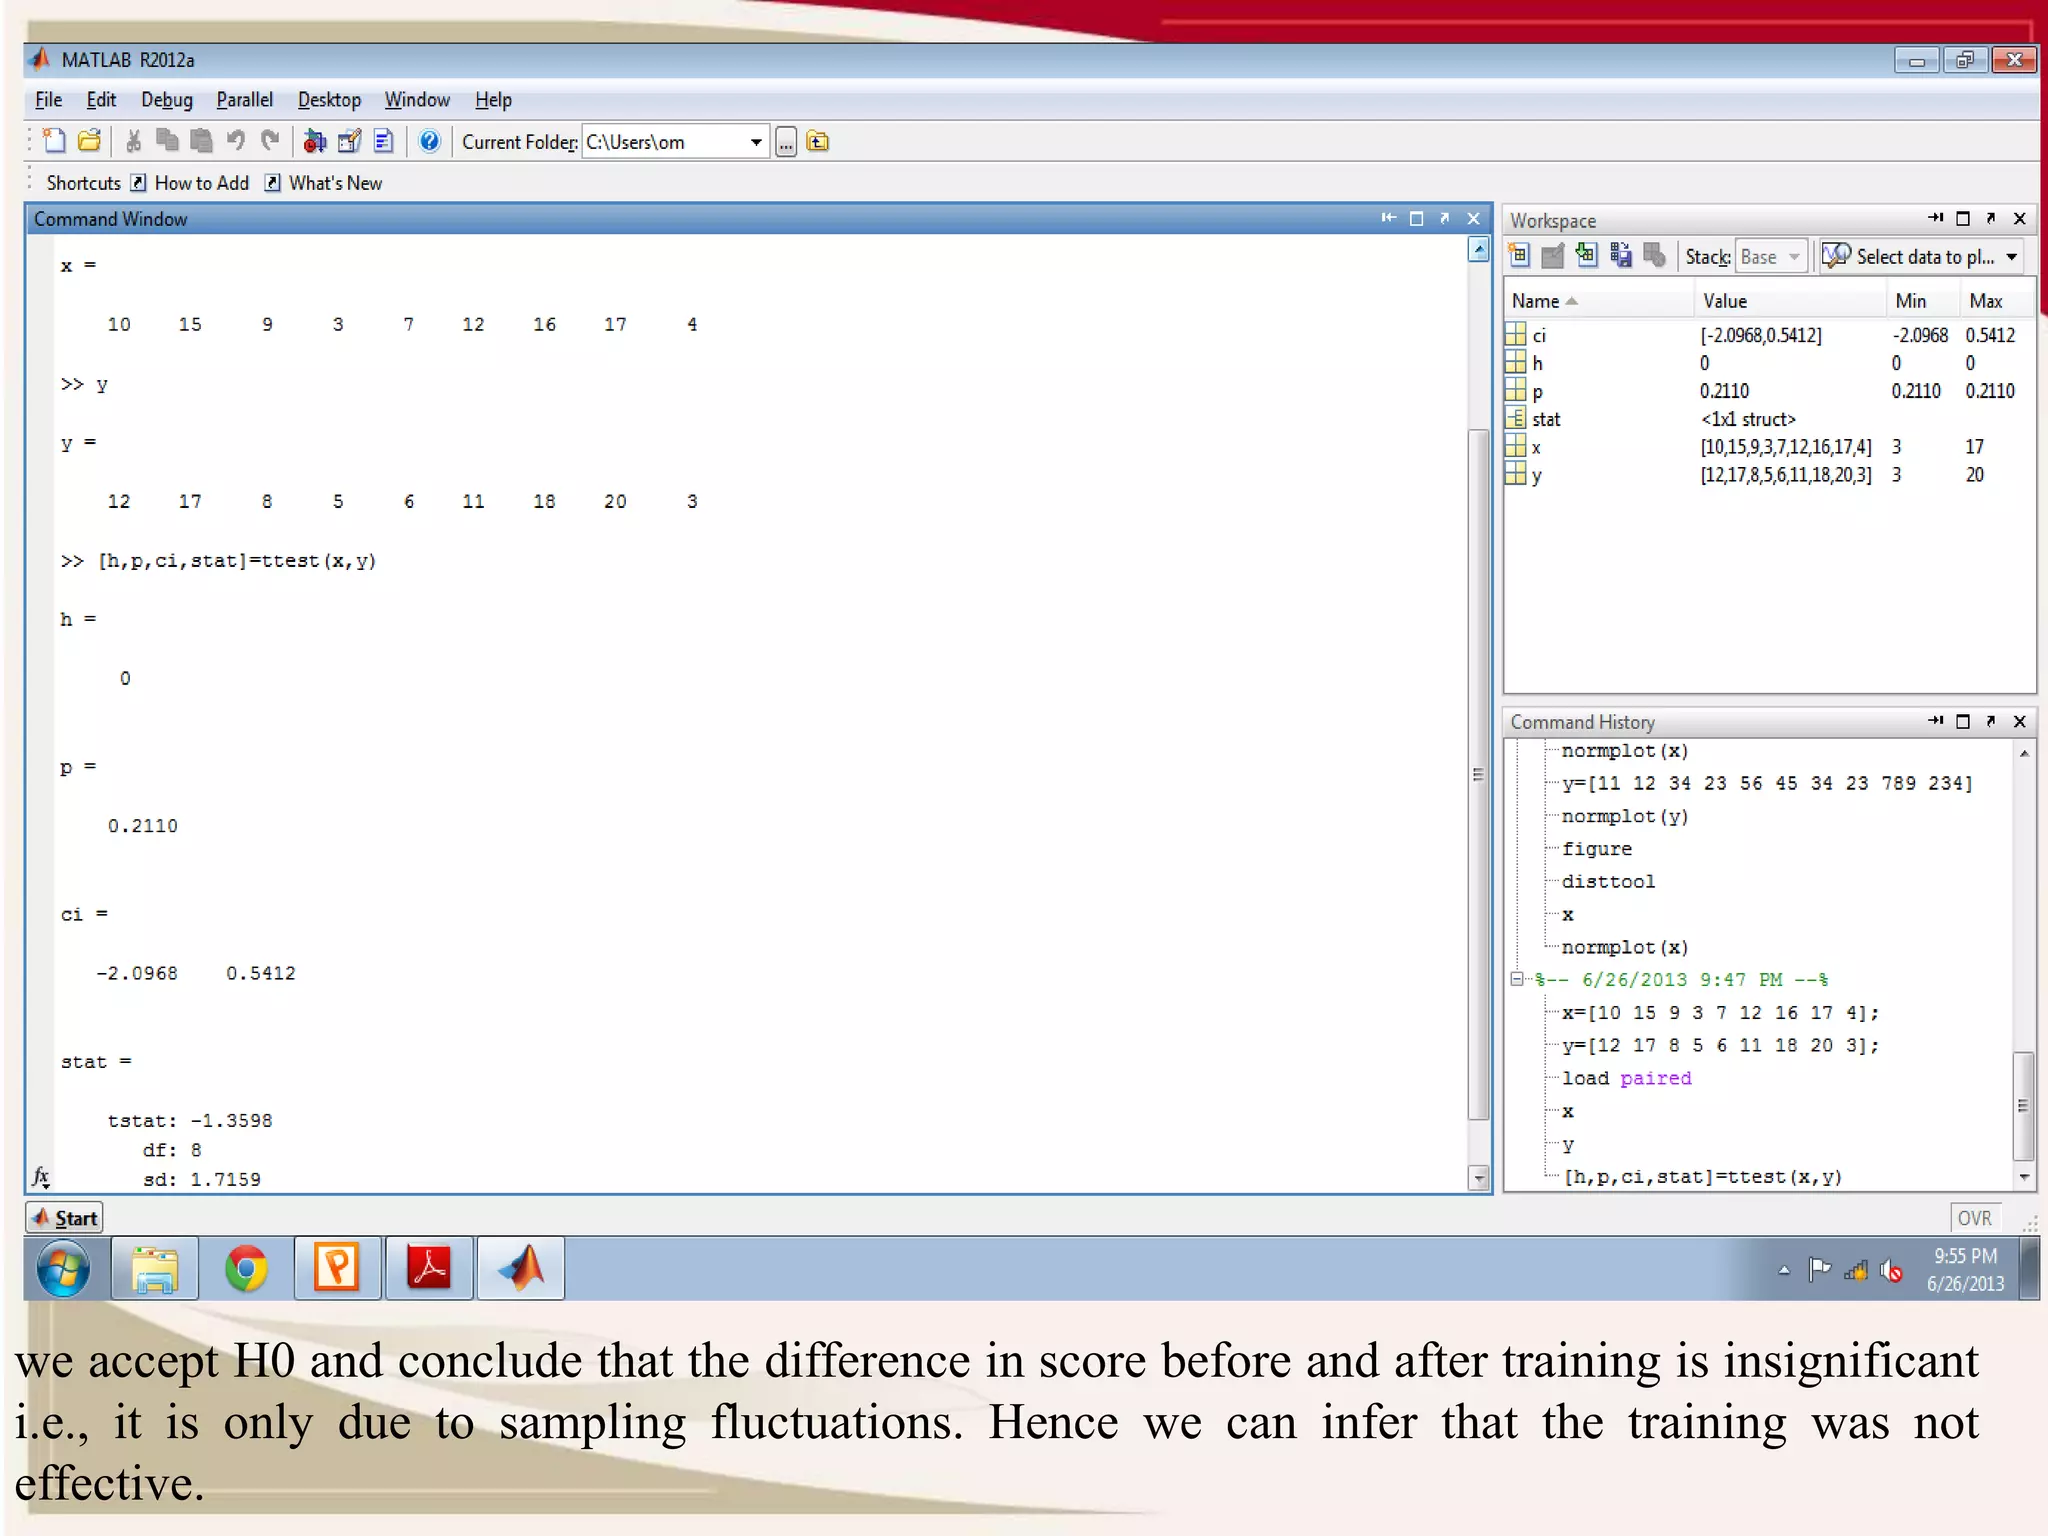Click the Import Data icon in Workspace

(1587, 256)
